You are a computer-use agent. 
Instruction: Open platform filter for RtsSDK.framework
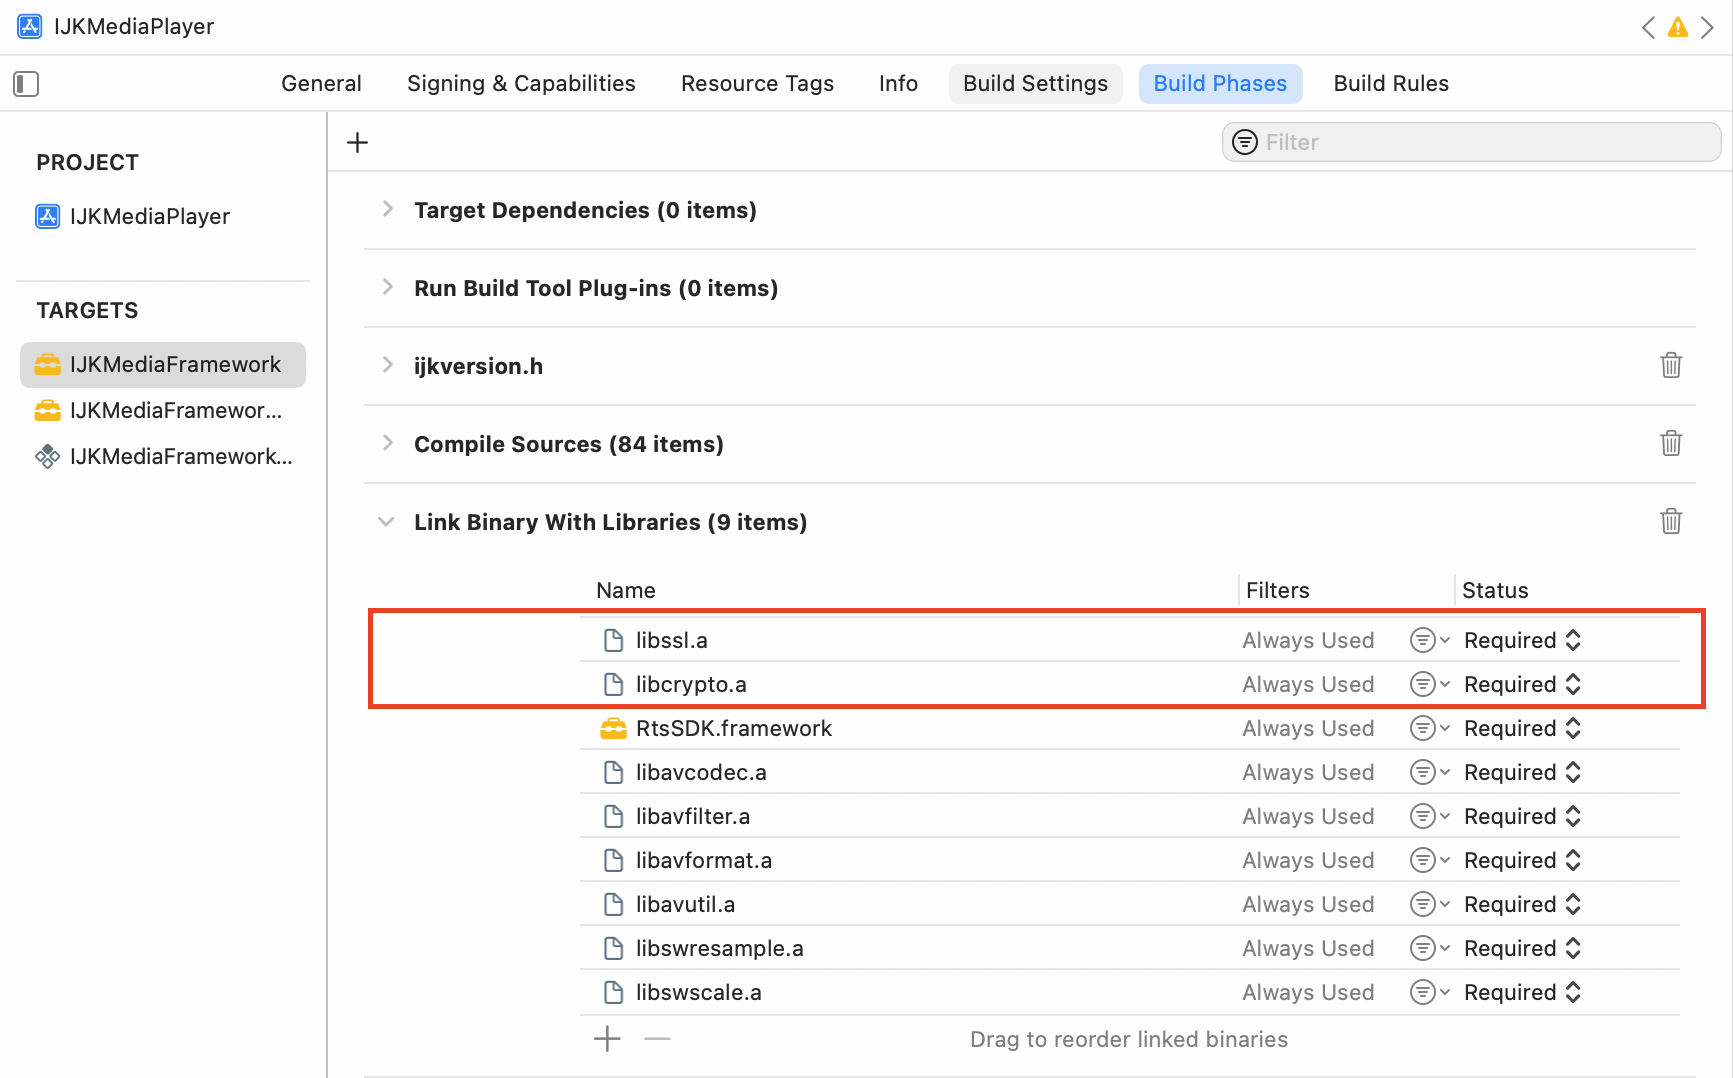[1430, 728]
